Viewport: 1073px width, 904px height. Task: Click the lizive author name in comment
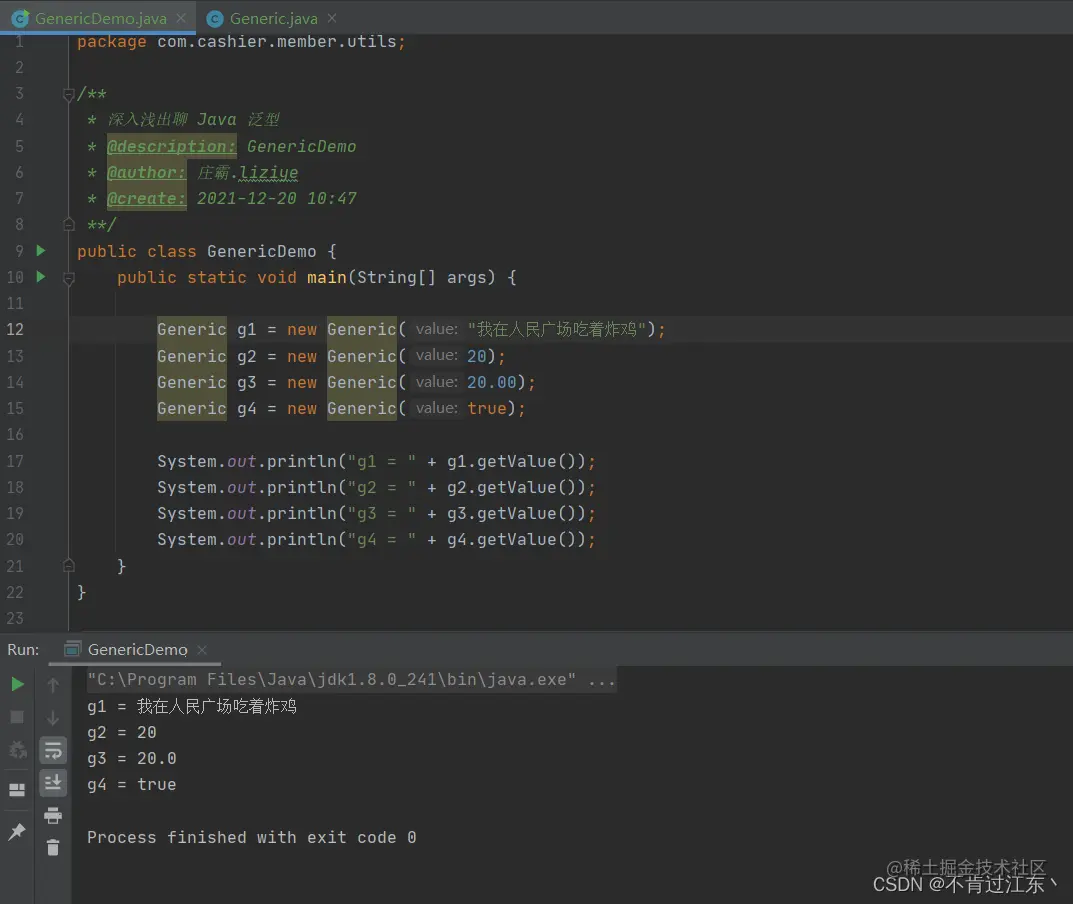[269, 172]
